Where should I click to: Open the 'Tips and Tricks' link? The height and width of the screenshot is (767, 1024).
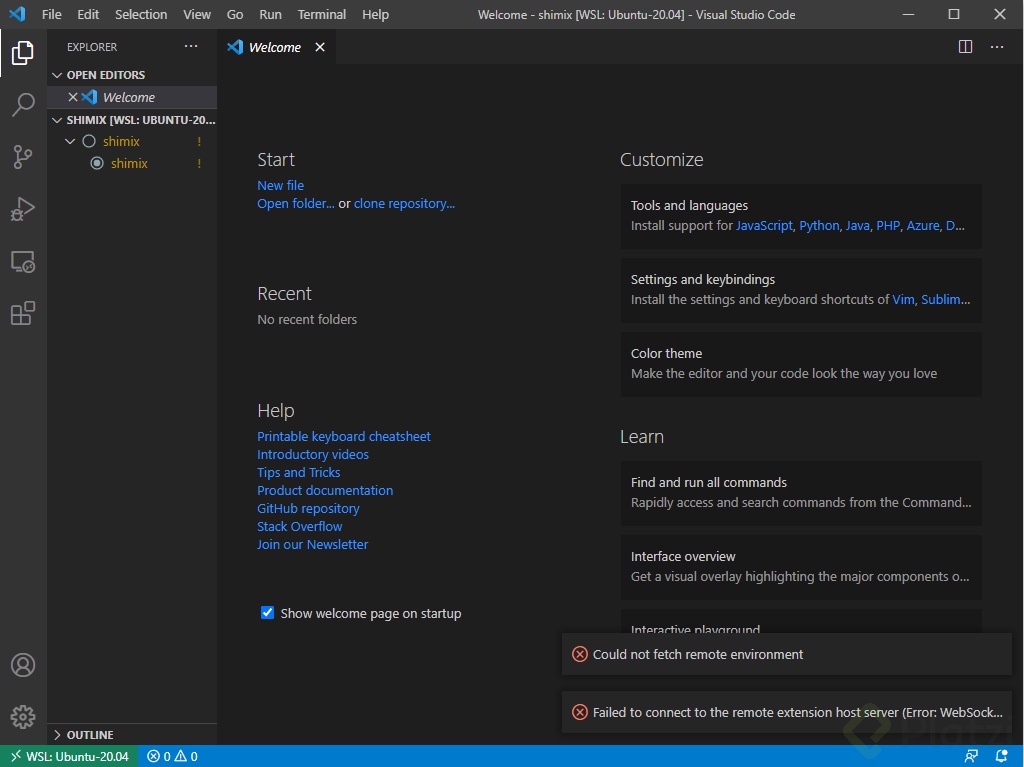[x=298, y=472]
